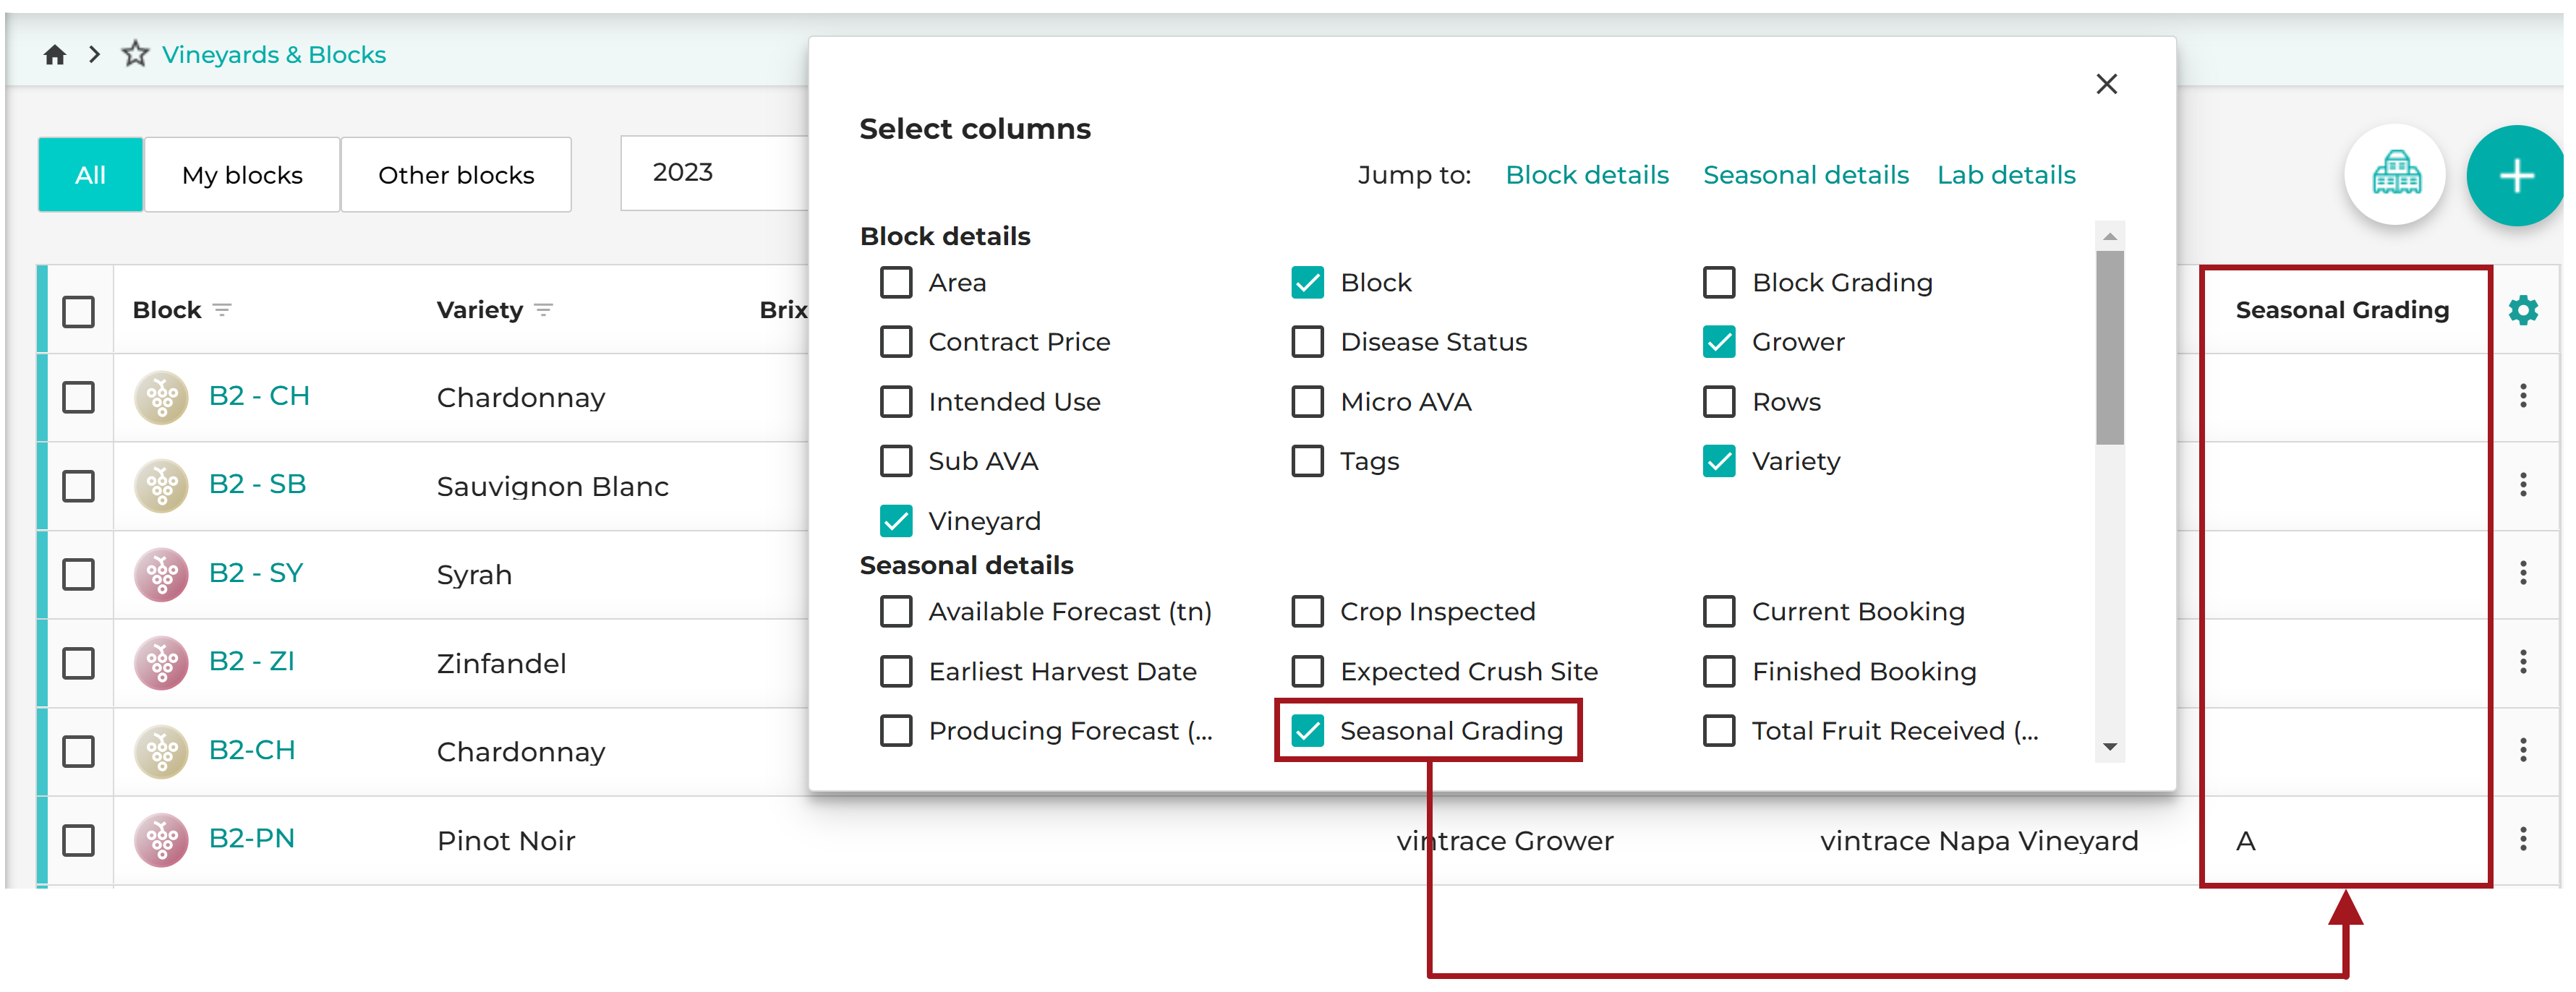2576x992 pixels.
Task: Tick the Crop Inspected checkbox
Action: click(x=1307, y=611)
